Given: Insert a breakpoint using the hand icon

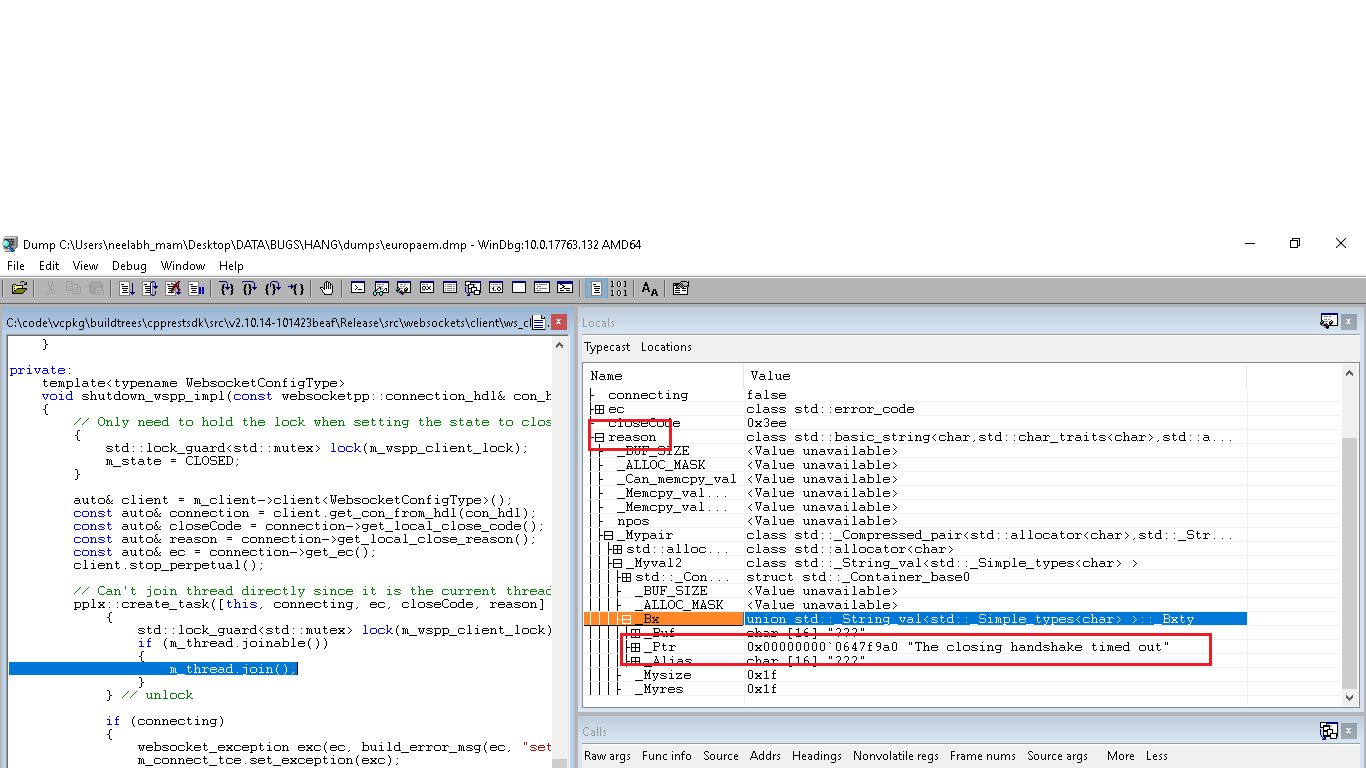Looking at the screenshot, I should (x=327, y=289).
